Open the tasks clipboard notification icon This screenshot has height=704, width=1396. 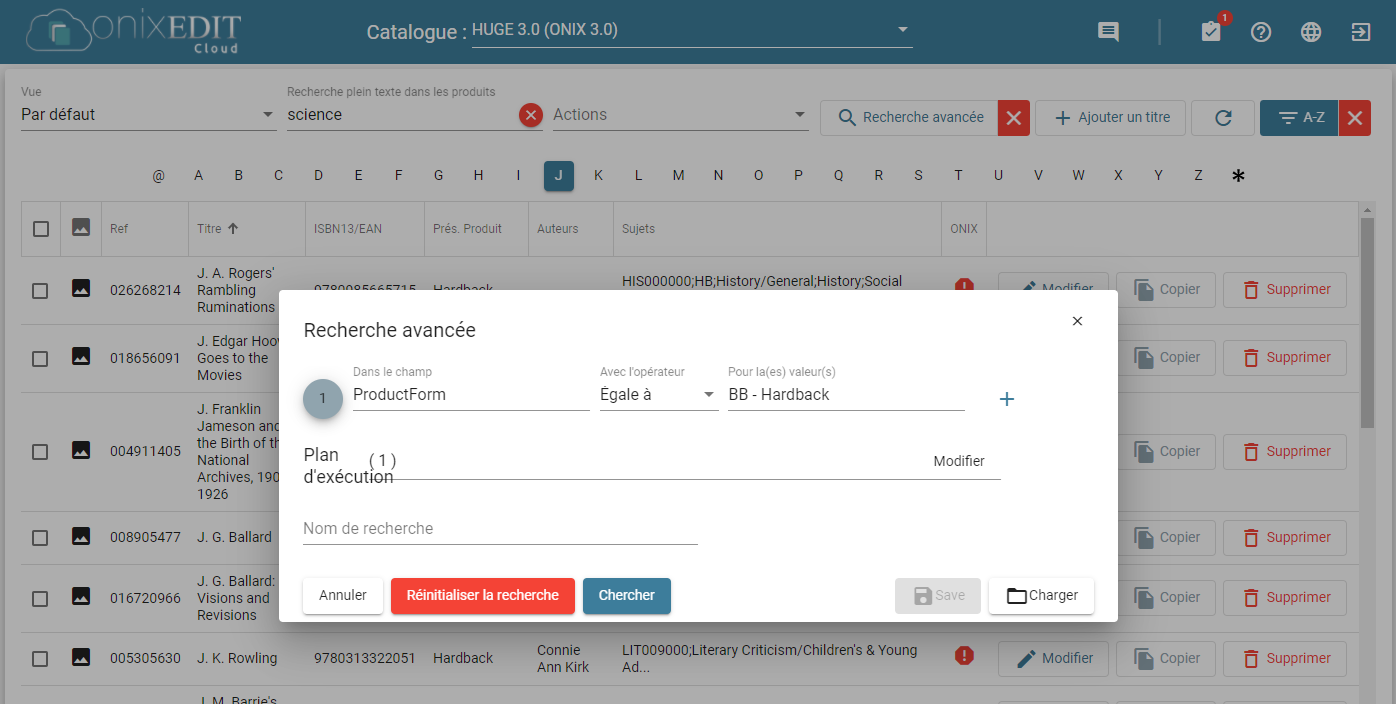[x=1211, y=32]
